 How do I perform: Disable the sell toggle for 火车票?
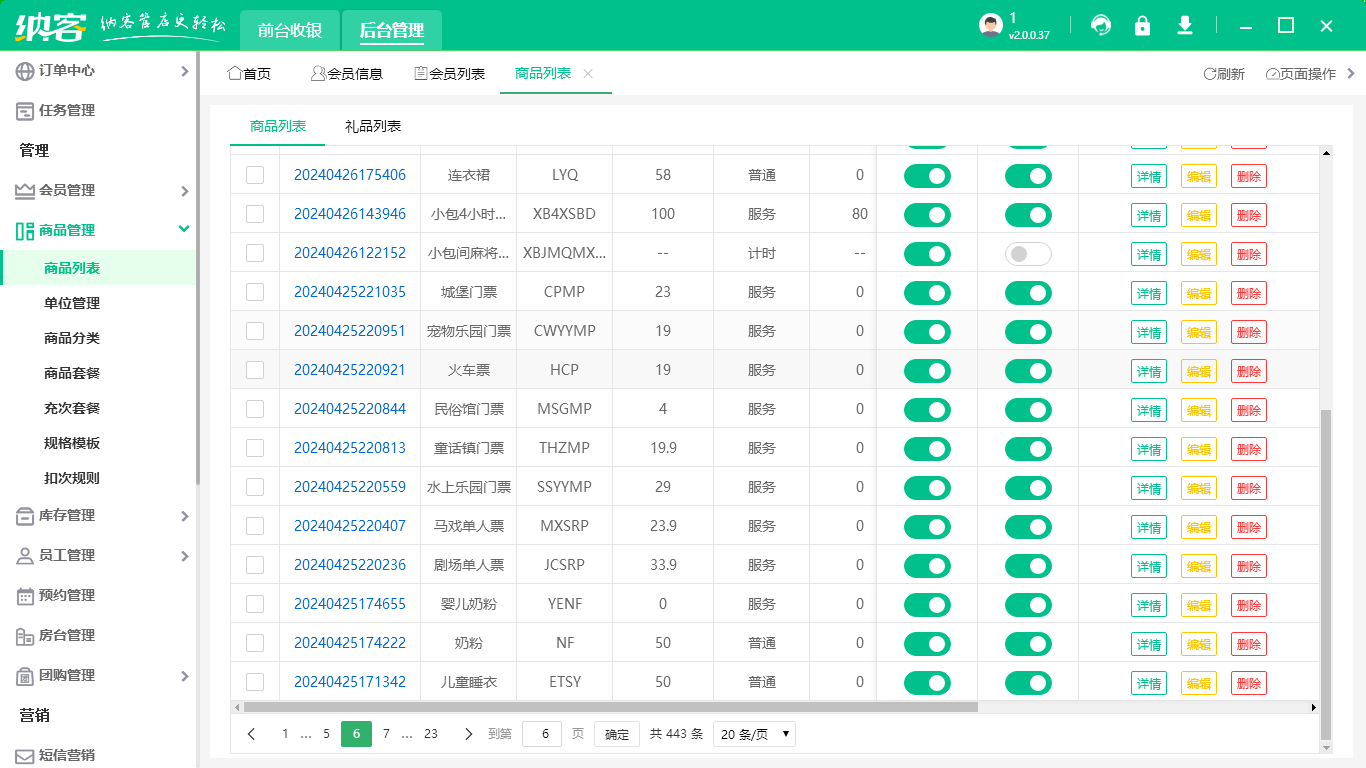coord(926,370)
